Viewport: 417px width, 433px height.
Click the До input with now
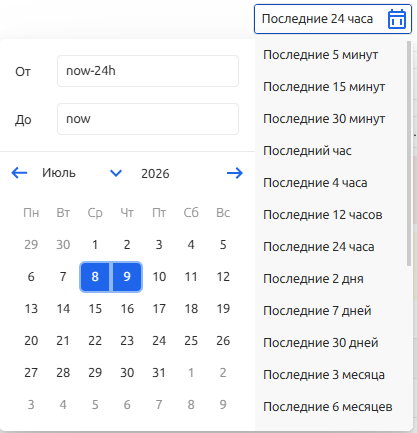click(148, 119)
